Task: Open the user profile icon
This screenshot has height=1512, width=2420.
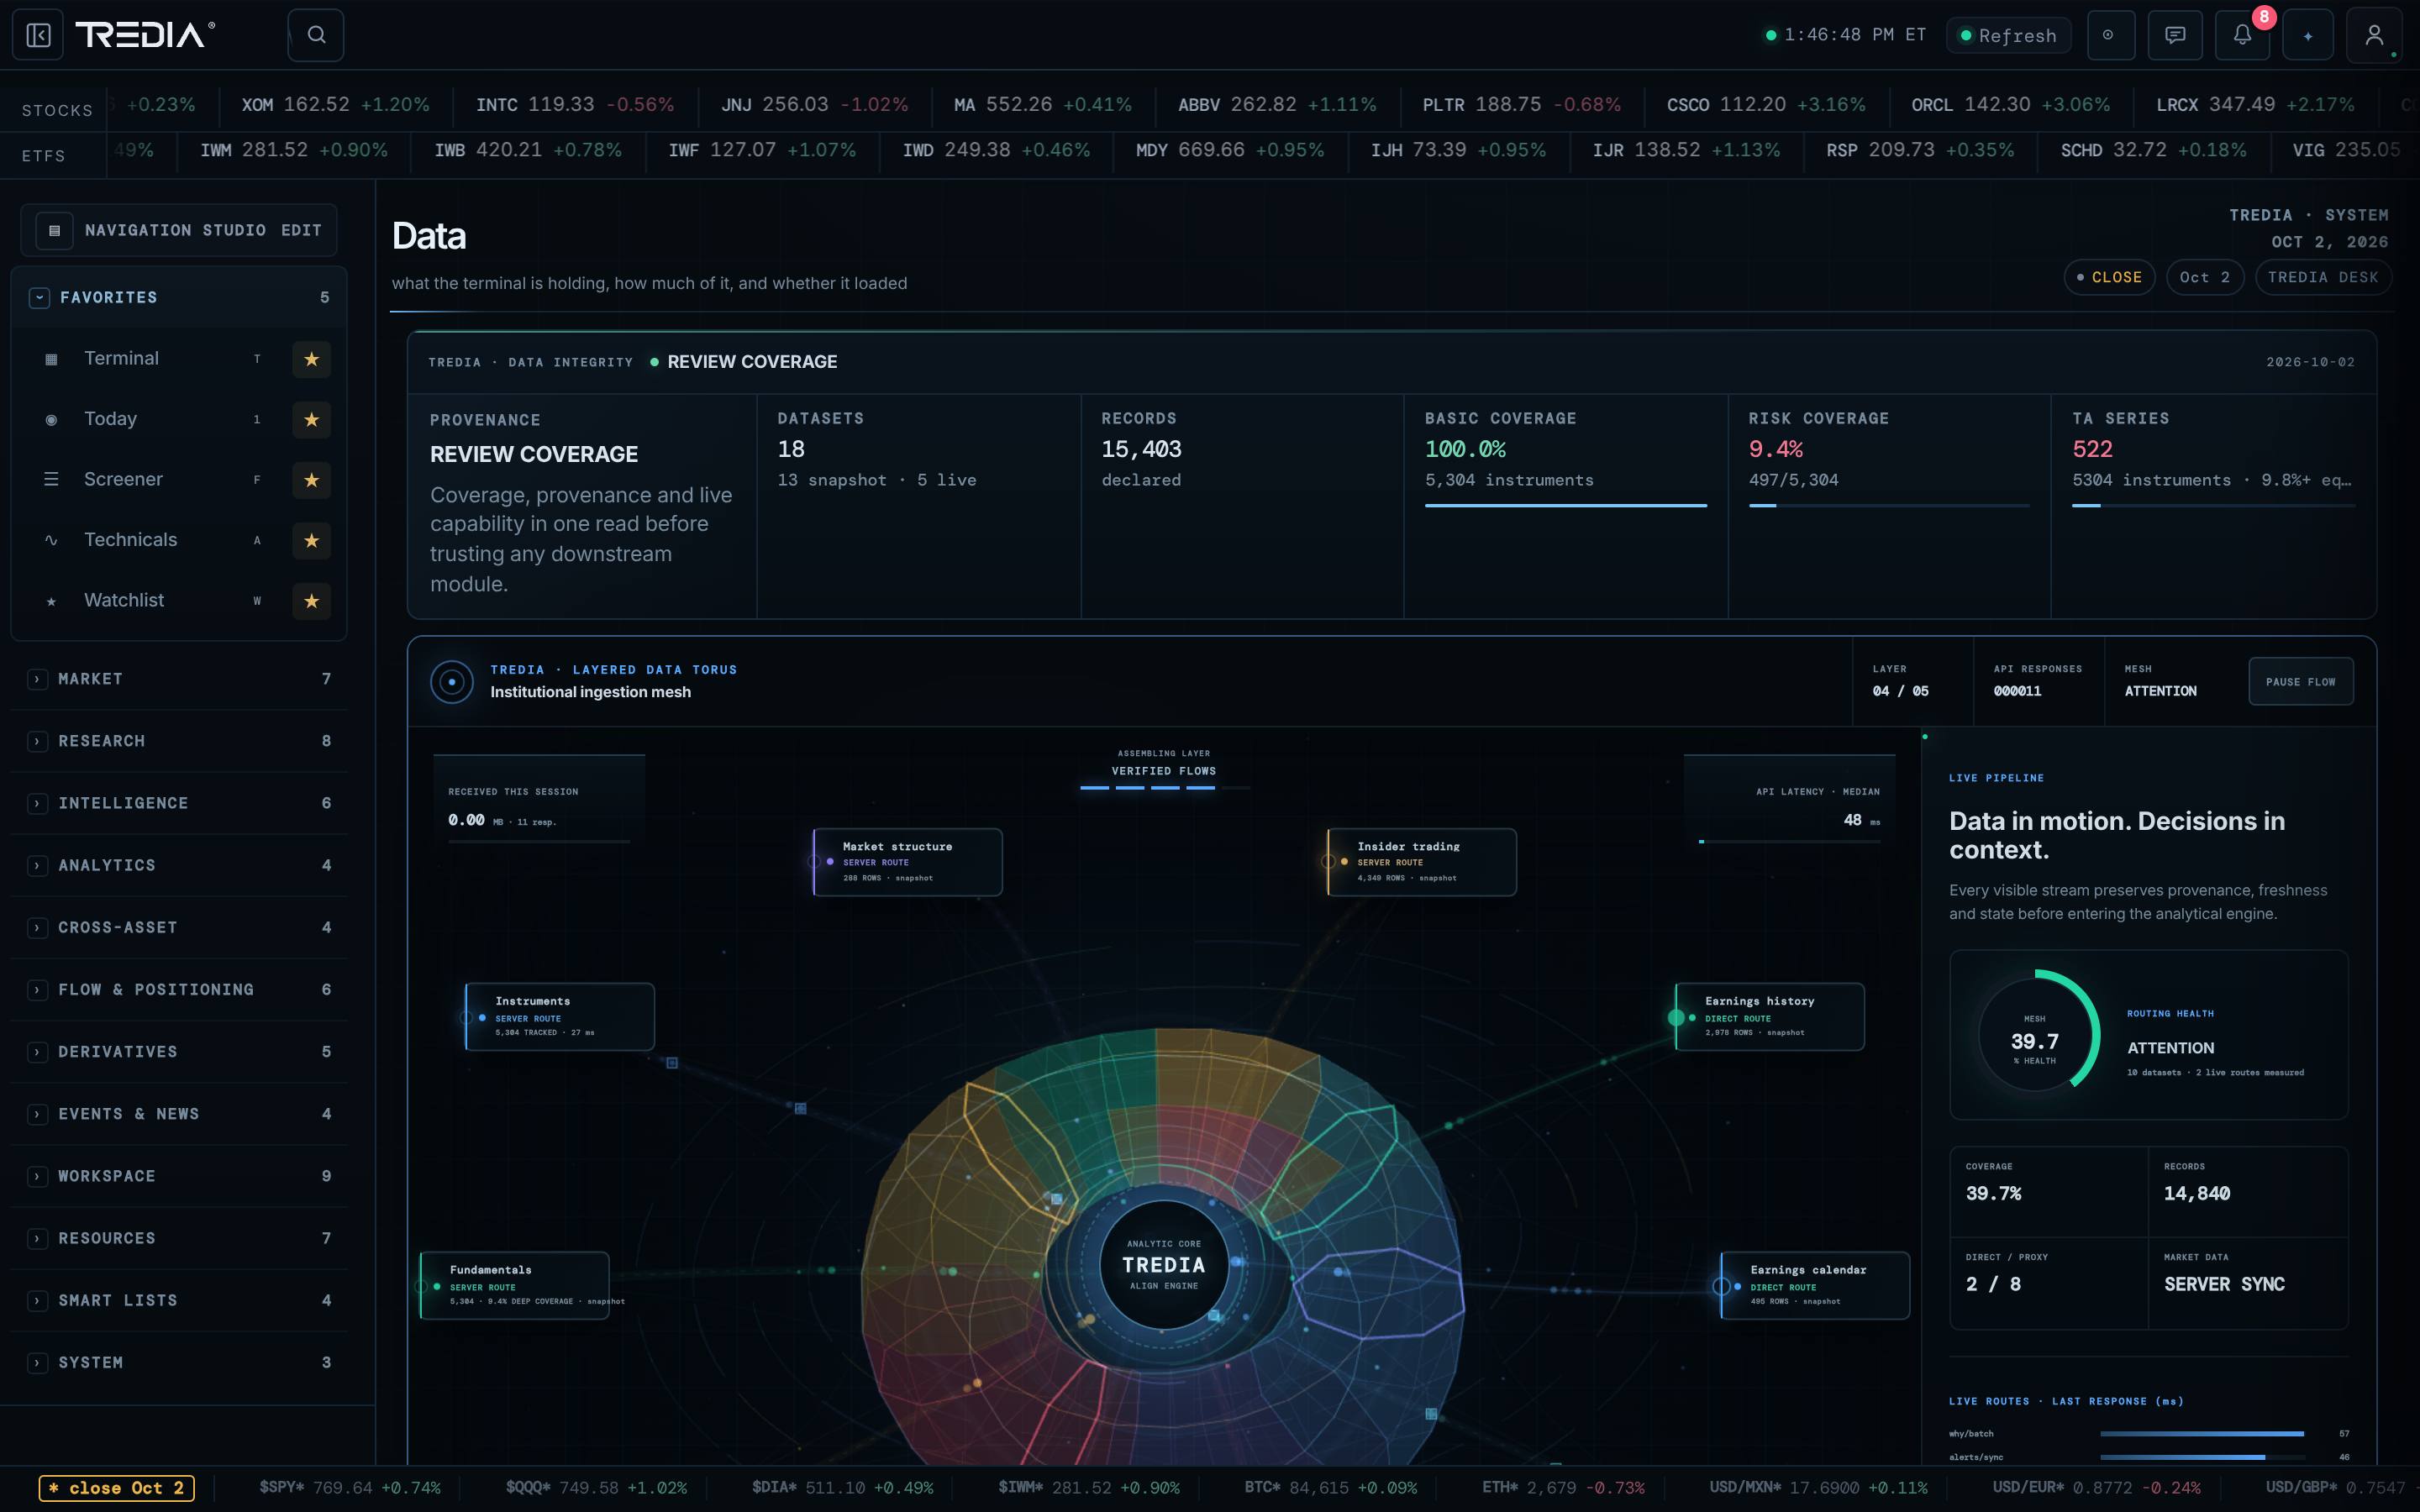Action: click(2374, 35)
